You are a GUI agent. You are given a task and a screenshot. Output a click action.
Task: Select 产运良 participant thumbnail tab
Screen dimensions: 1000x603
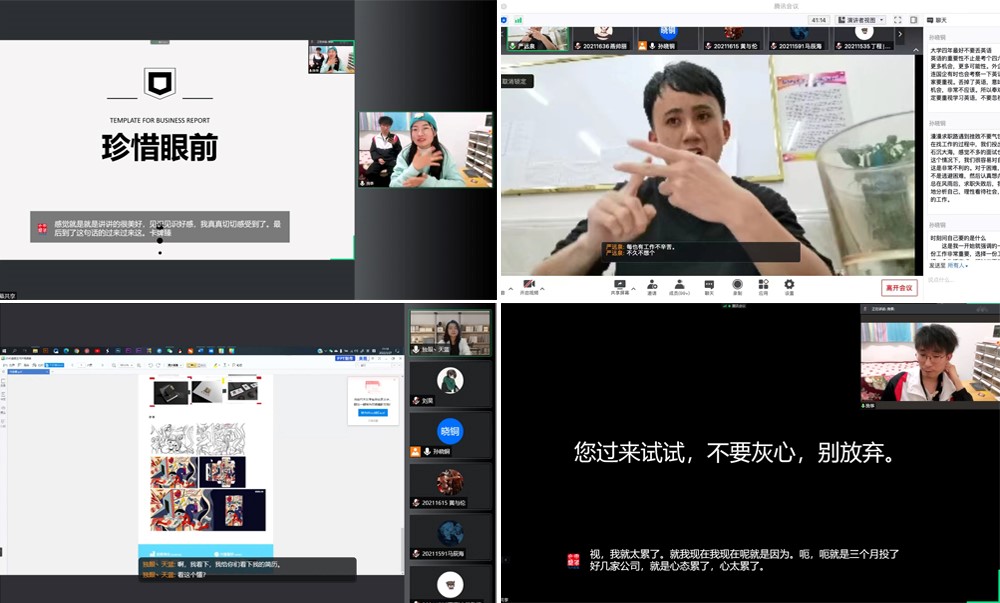point(537,38)
